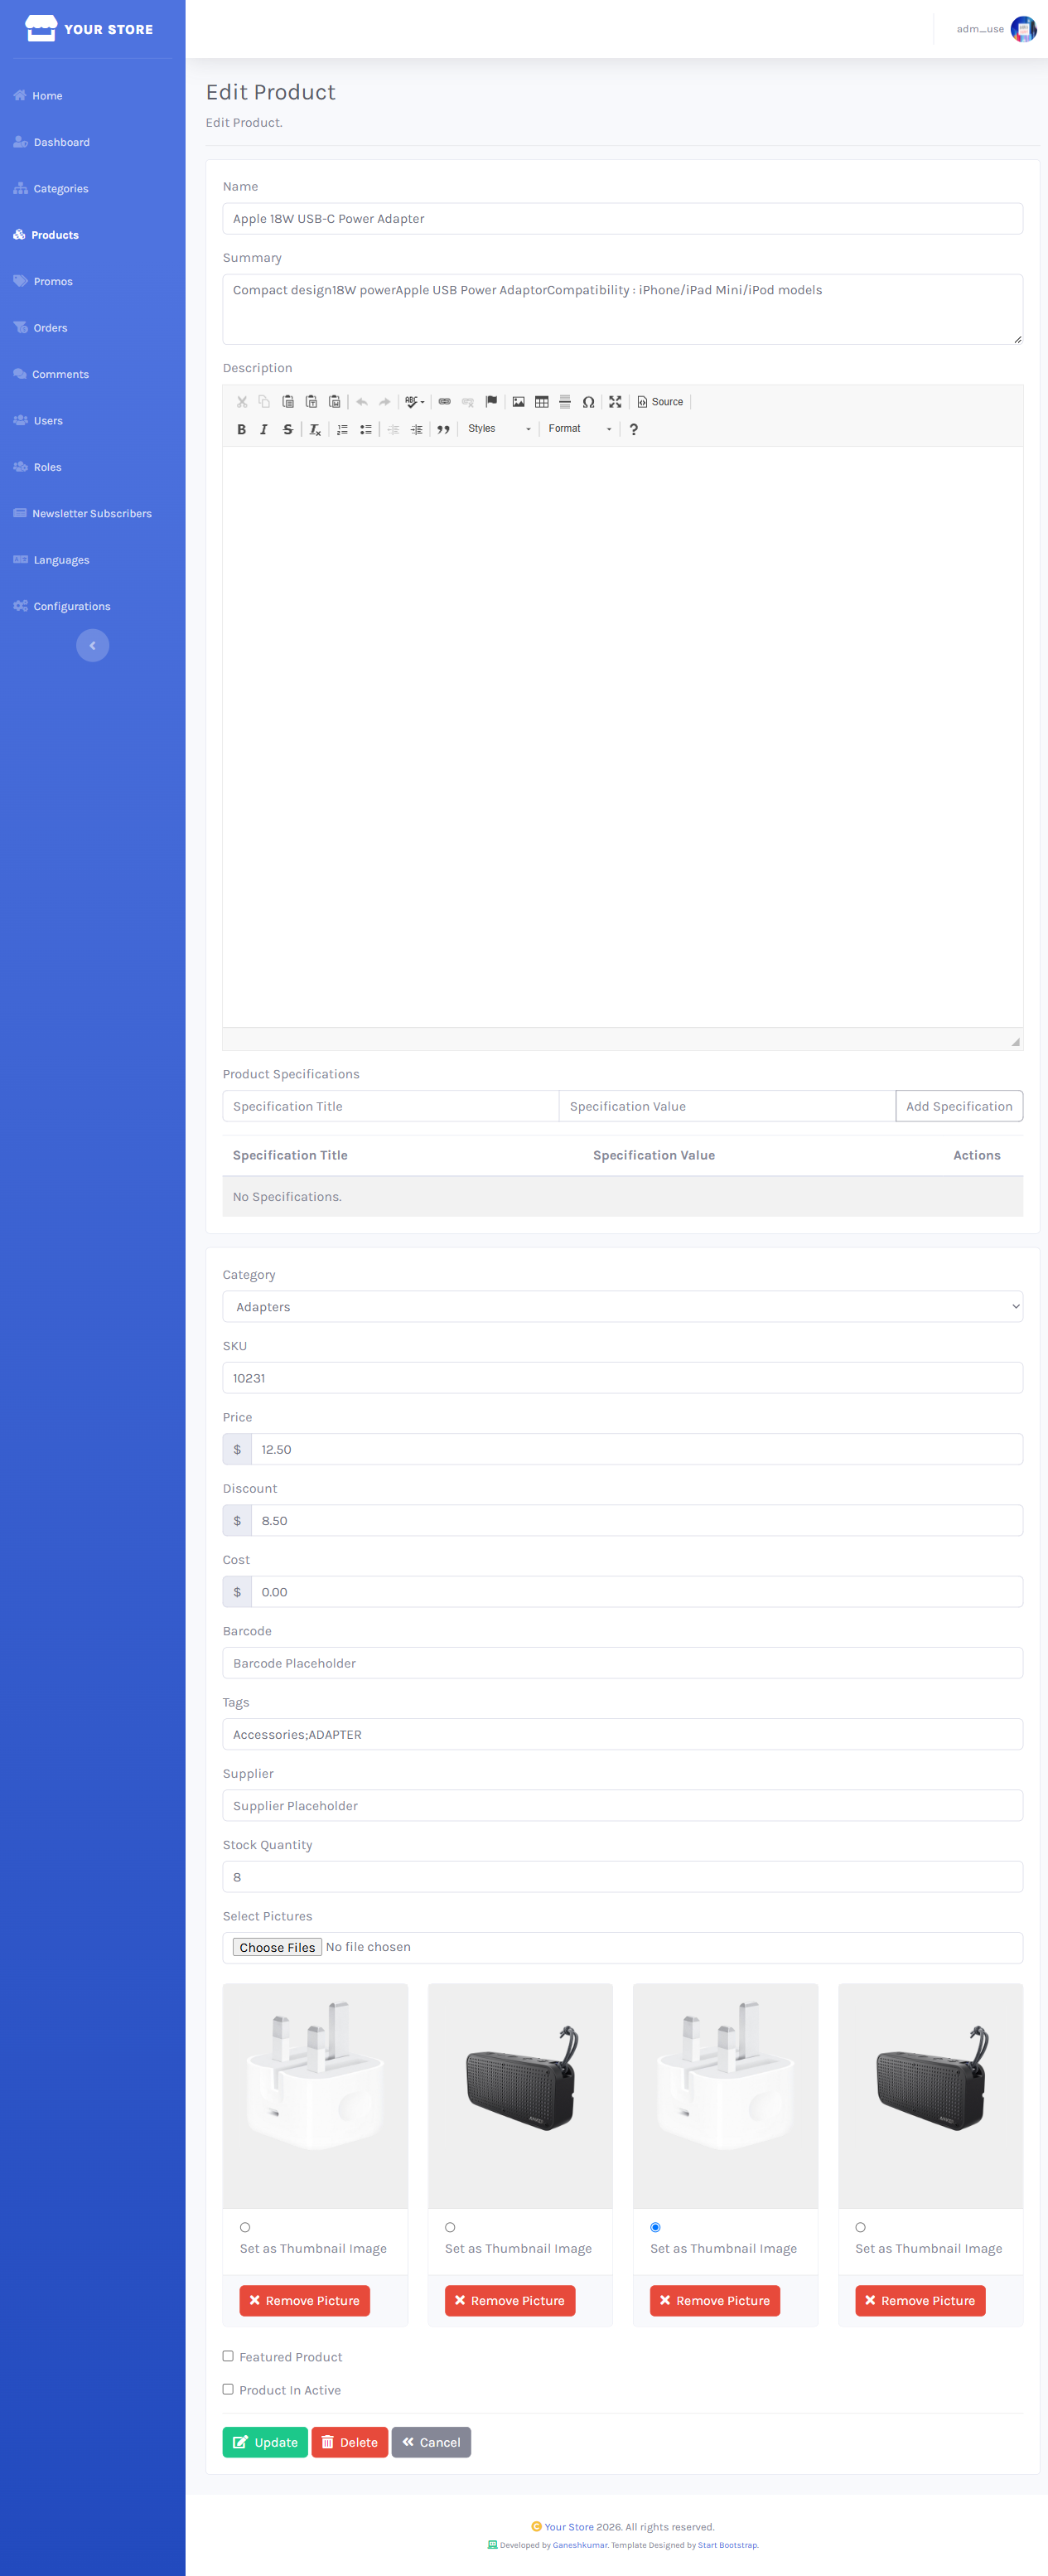Set last speaker image as thumbnail
This screenshot has height=2576, width=1048.
pyautogui.click(x=860, y=2227)
